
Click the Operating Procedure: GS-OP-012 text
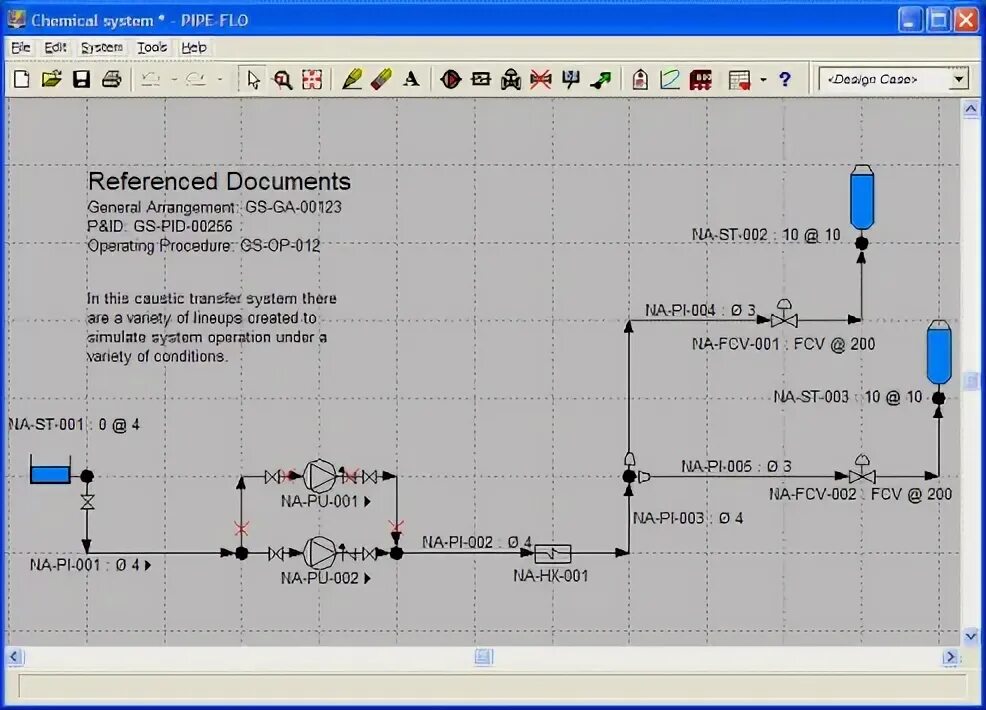pyautogui.click(x=203, y=245)
